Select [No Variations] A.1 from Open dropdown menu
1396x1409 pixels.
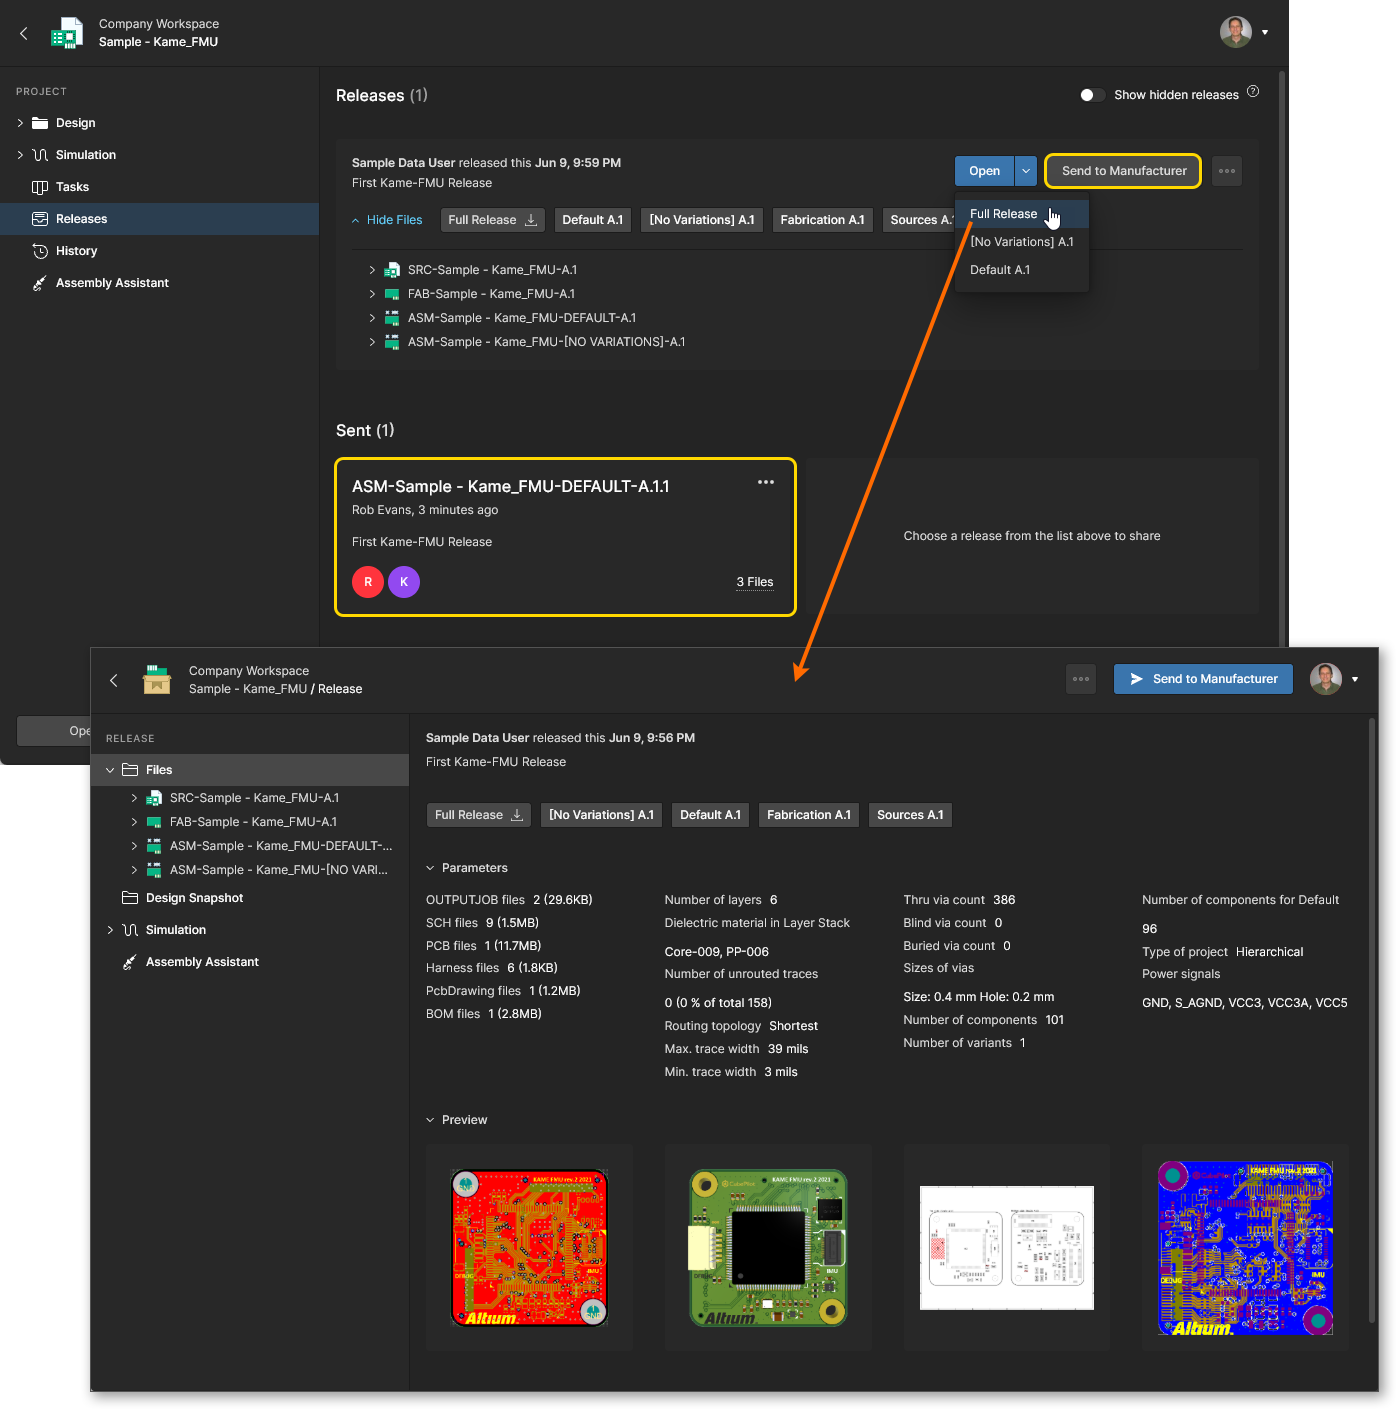tap(1021, 242)
